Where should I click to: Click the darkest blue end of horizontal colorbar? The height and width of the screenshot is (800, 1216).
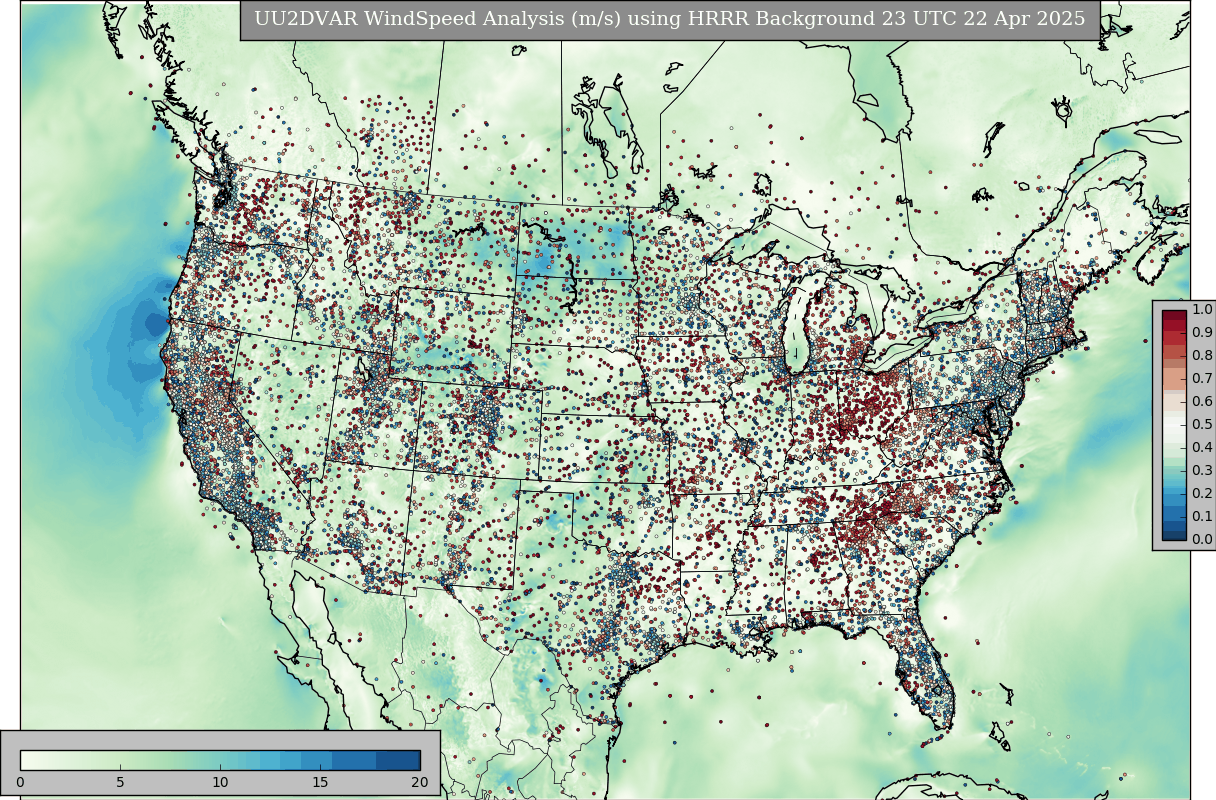399,760
